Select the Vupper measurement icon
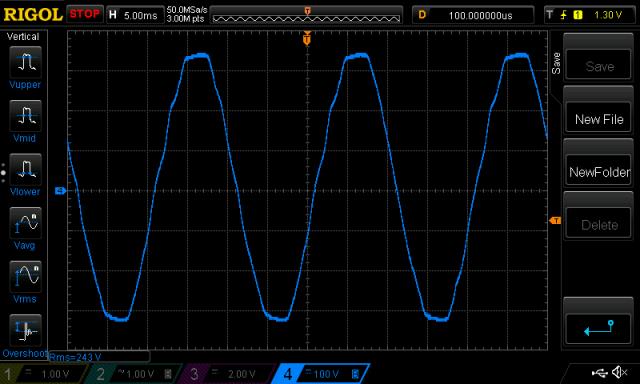The width and height of the screenshot is (640, 384). (x=25, y=62)
